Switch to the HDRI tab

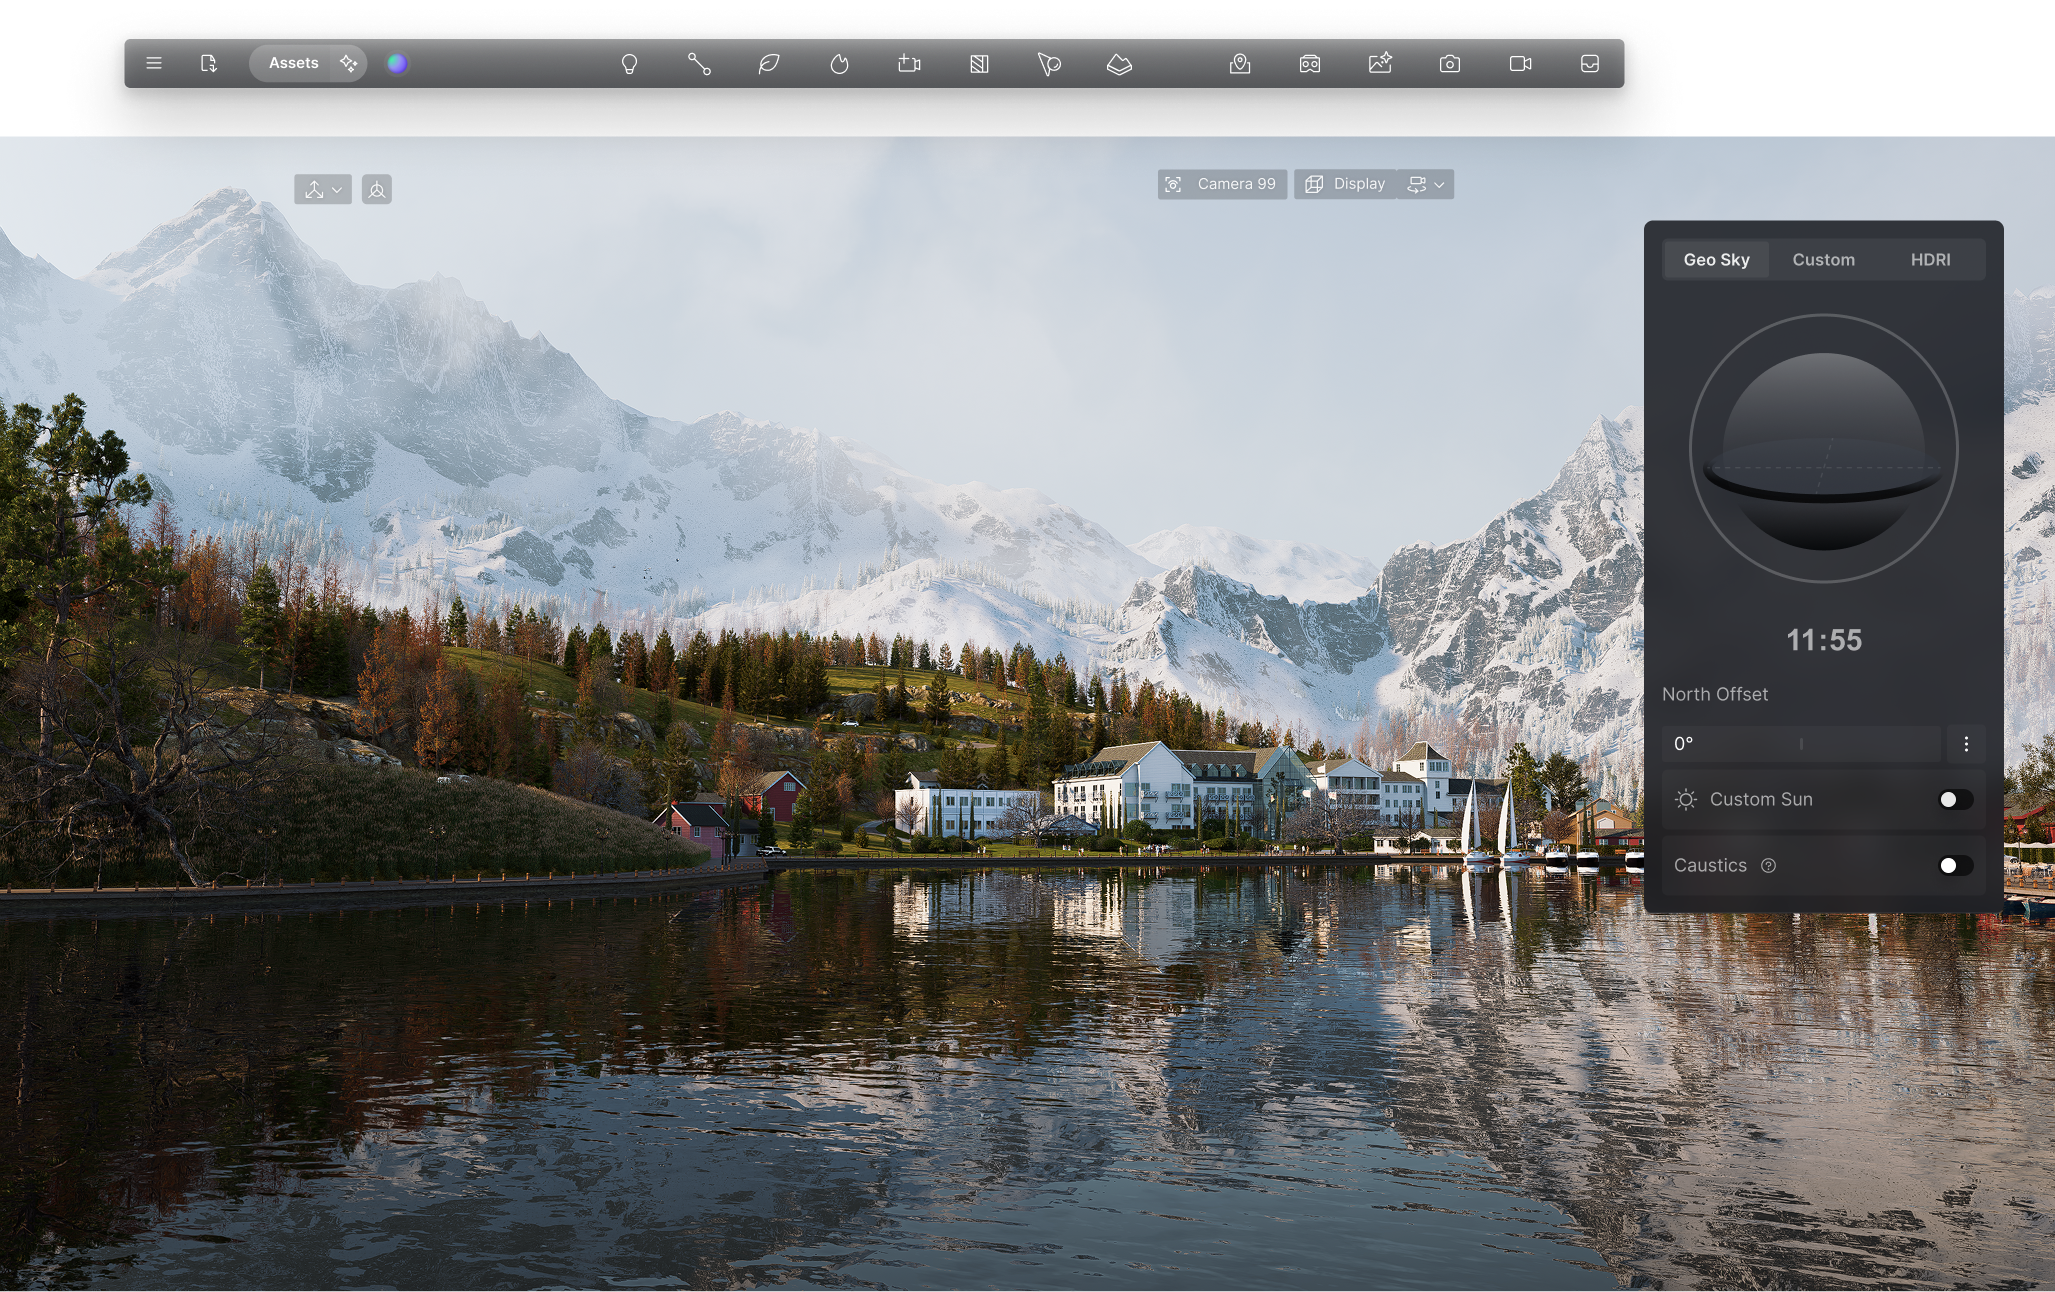[x=1930, y=260]
